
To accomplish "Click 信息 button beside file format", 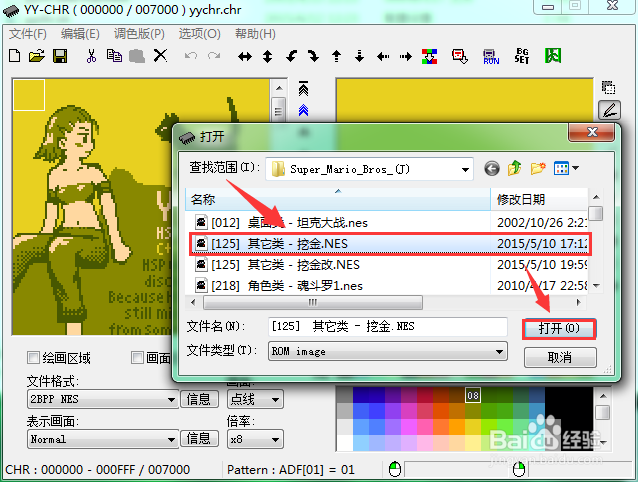I will [199, 399].
